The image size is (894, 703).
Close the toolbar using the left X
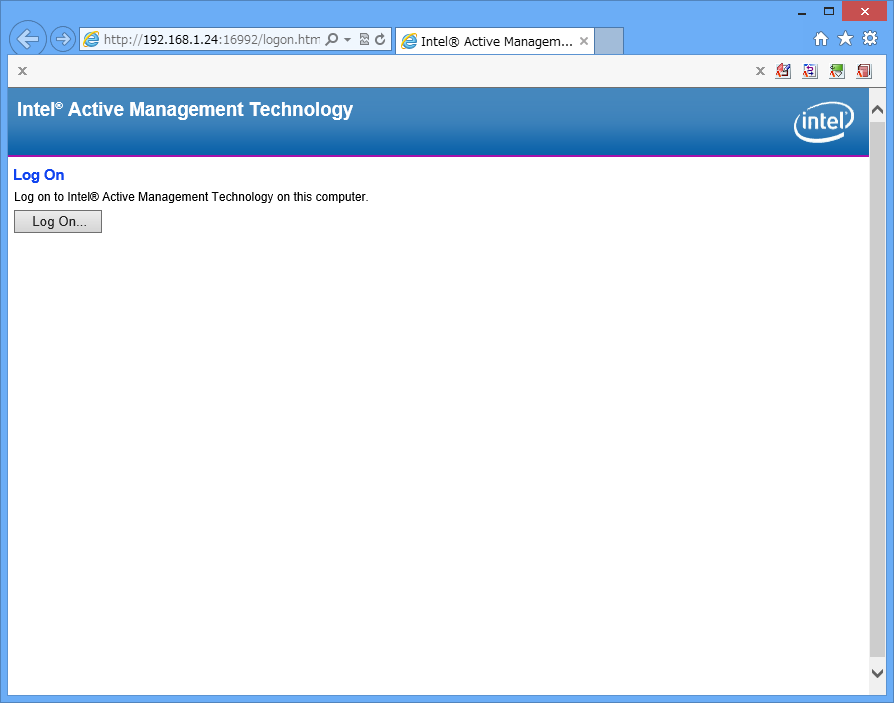tap(22, 71)
